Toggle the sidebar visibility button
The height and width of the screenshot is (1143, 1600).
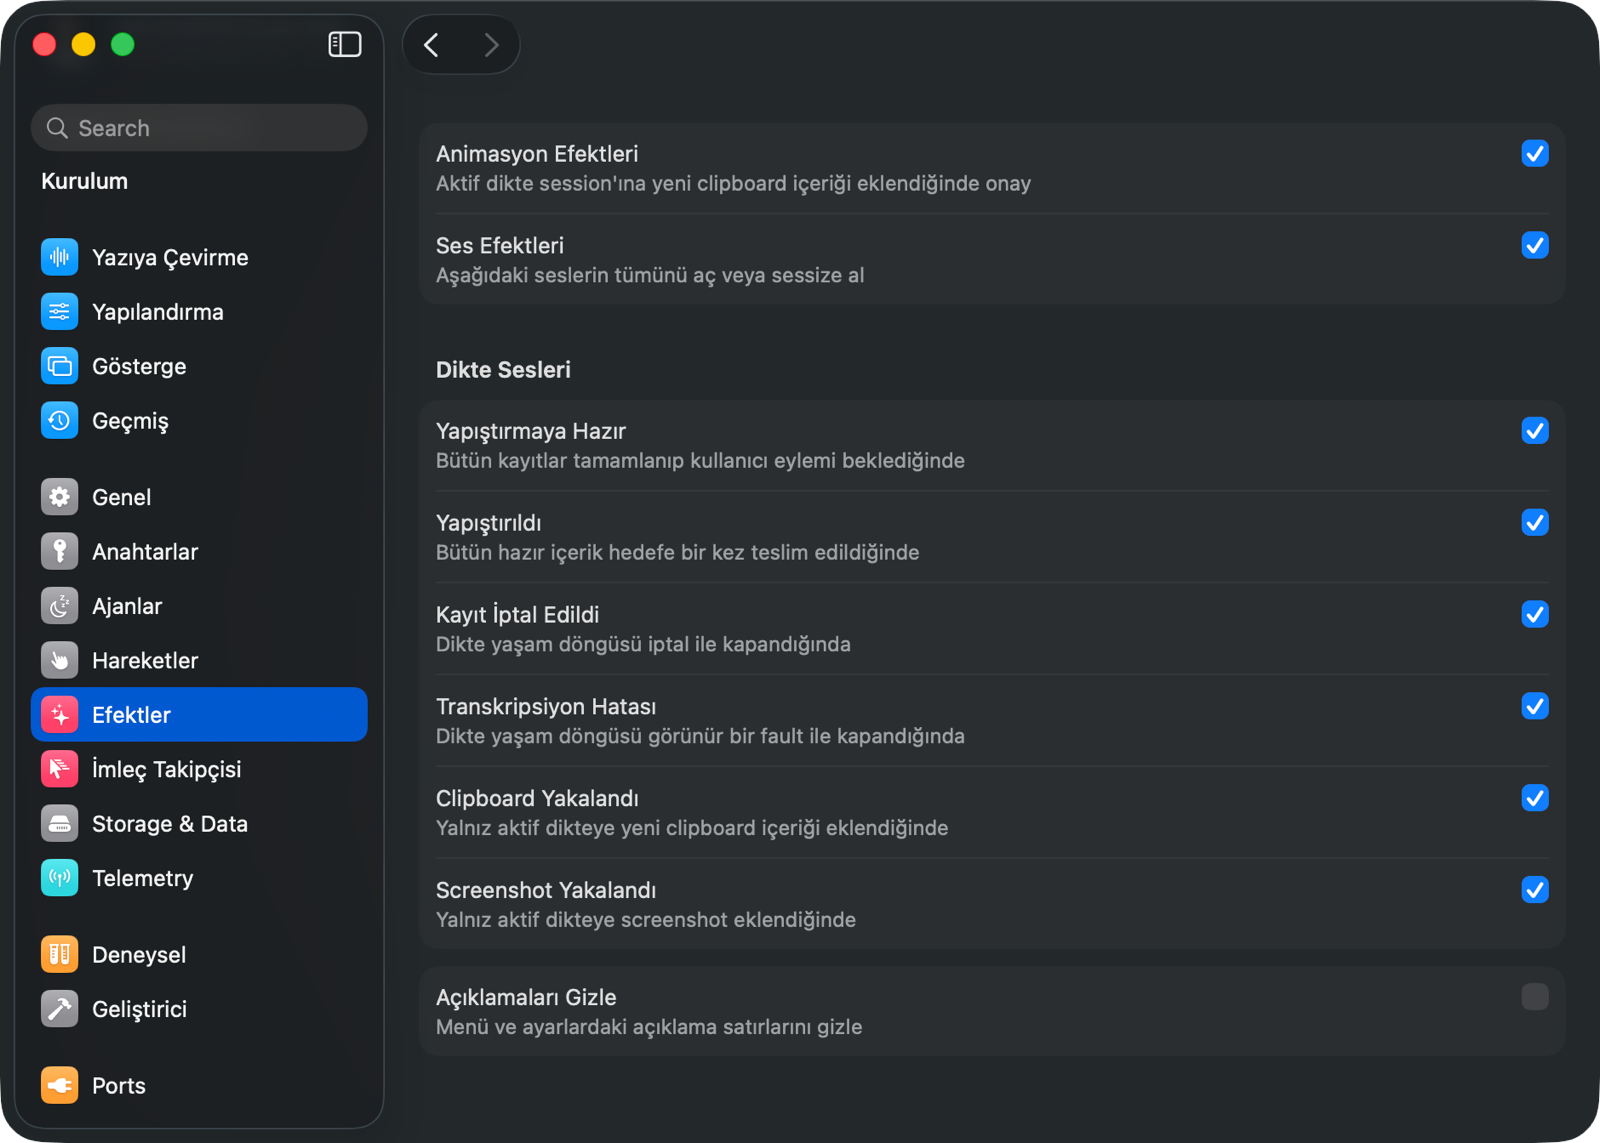click(345, 44)
